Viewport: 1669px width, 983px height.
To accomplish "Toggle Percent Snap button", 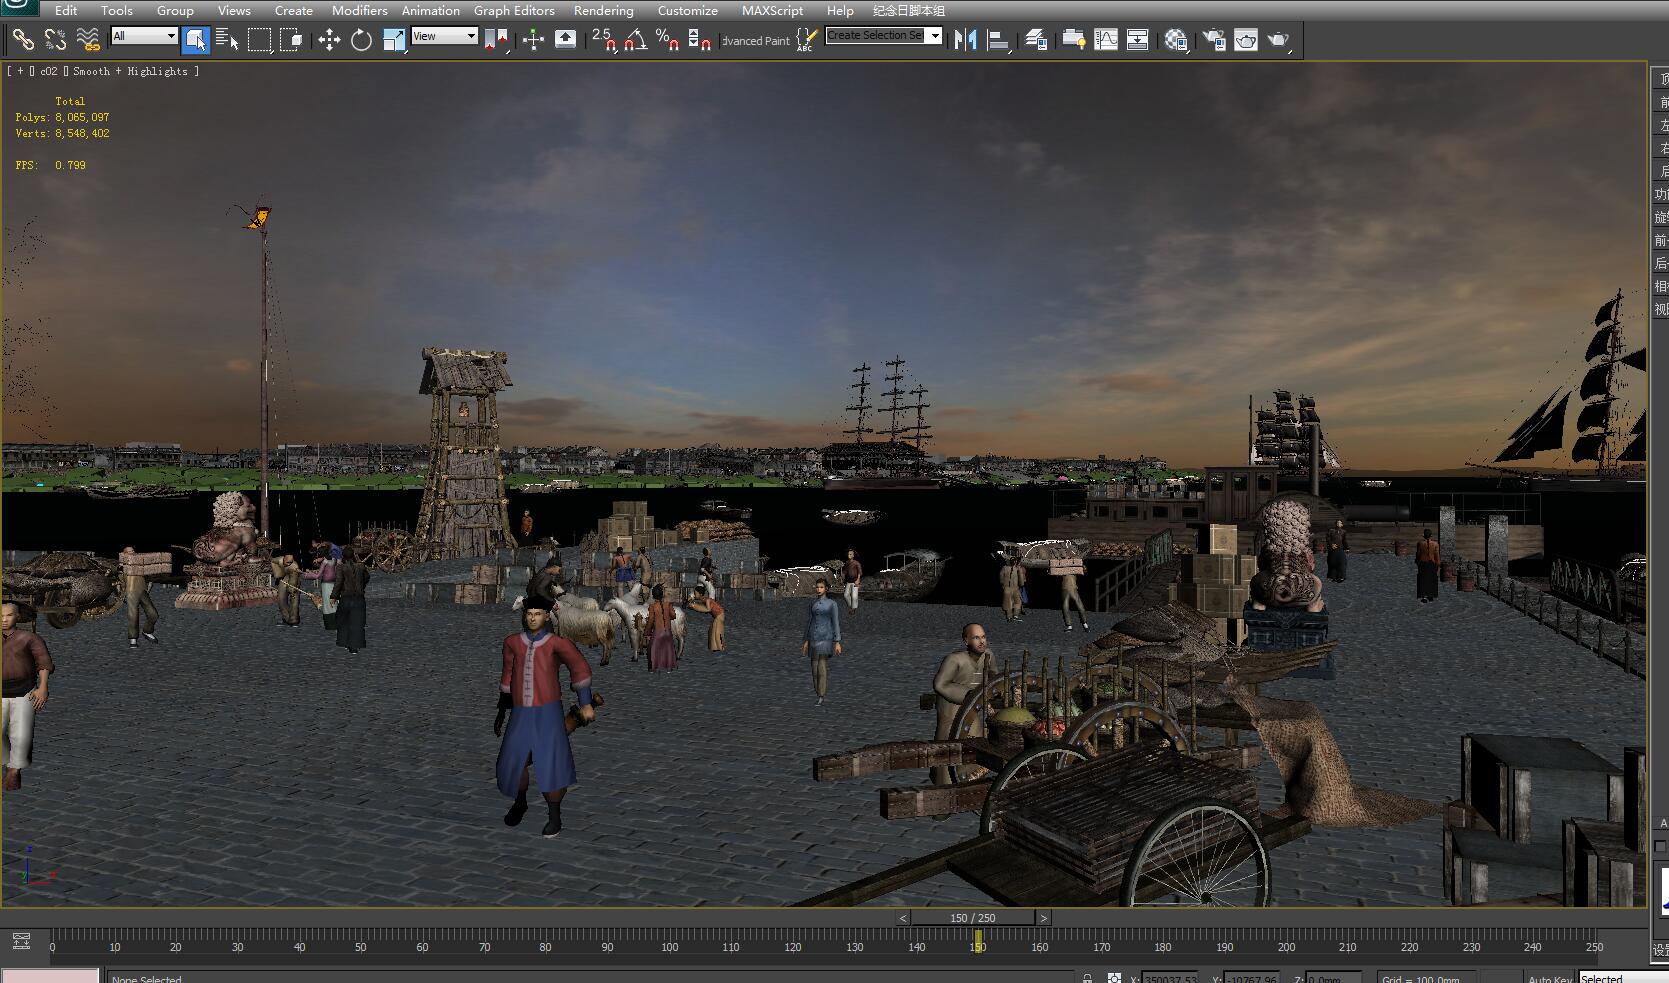I will (x=667, y=40).
